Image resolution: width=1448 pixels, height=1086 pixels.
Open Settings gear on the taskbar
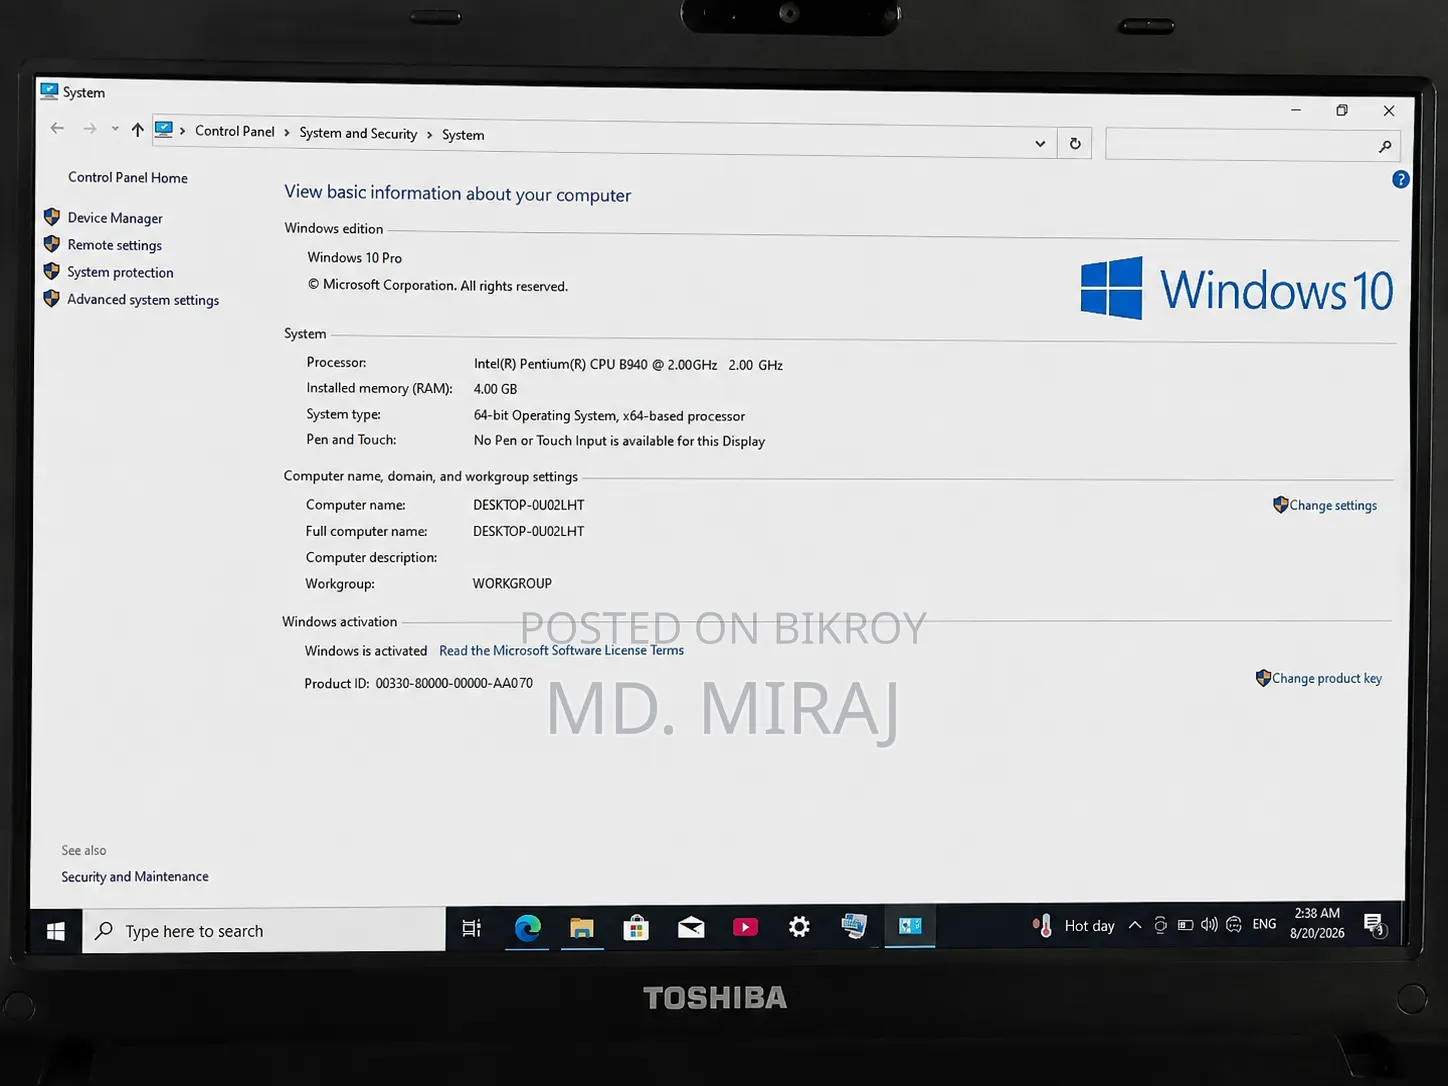click(x=799, y=927)
